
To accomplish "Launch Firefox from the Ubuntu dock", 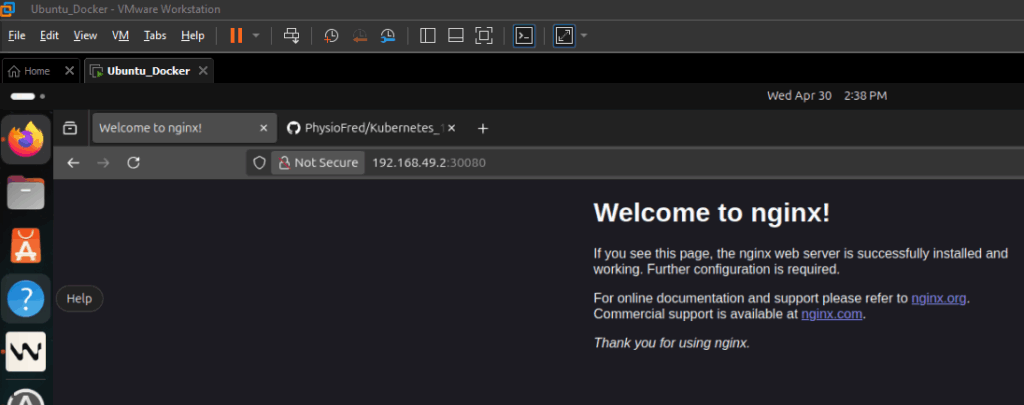I will point(26,139).
